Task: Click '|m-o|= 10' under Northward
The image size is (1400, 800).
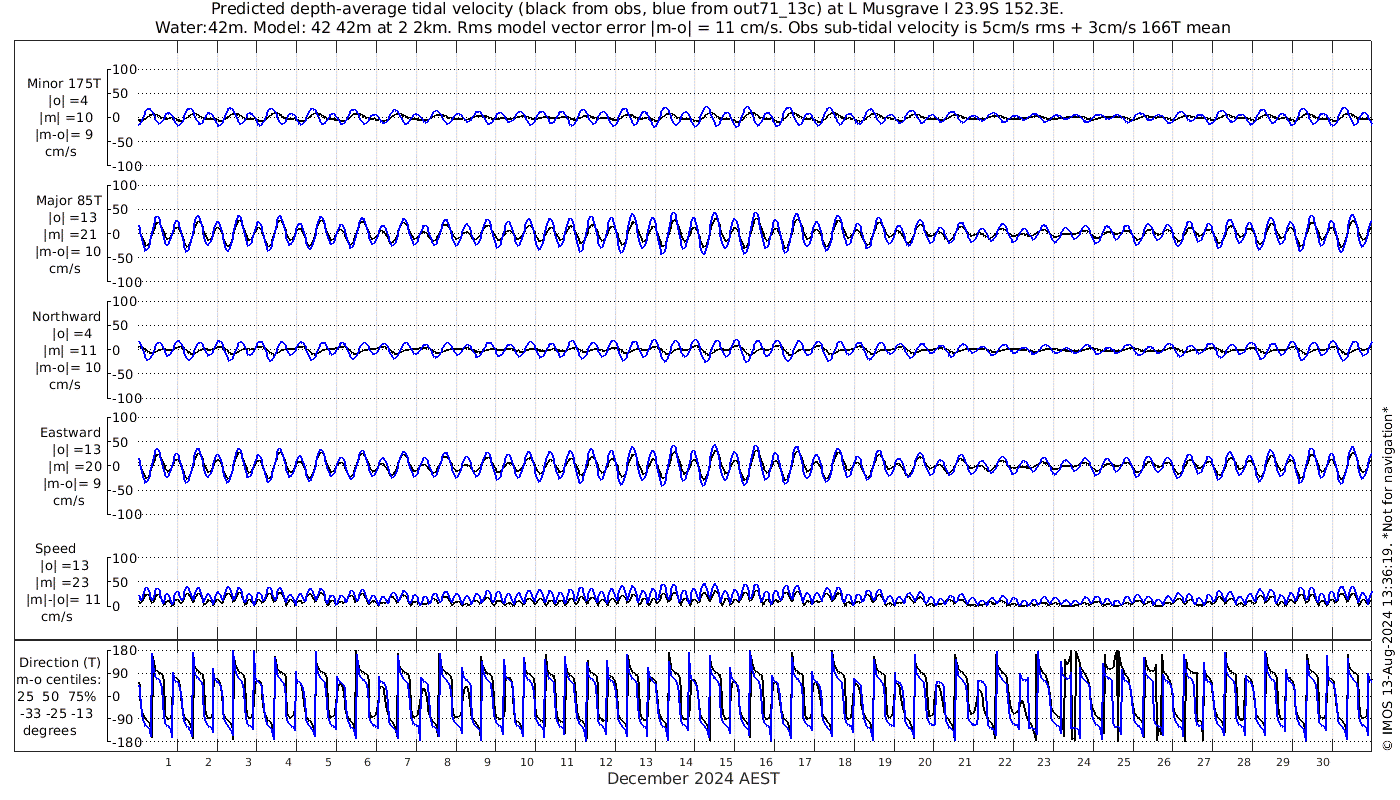Action: tap(69, 368)
